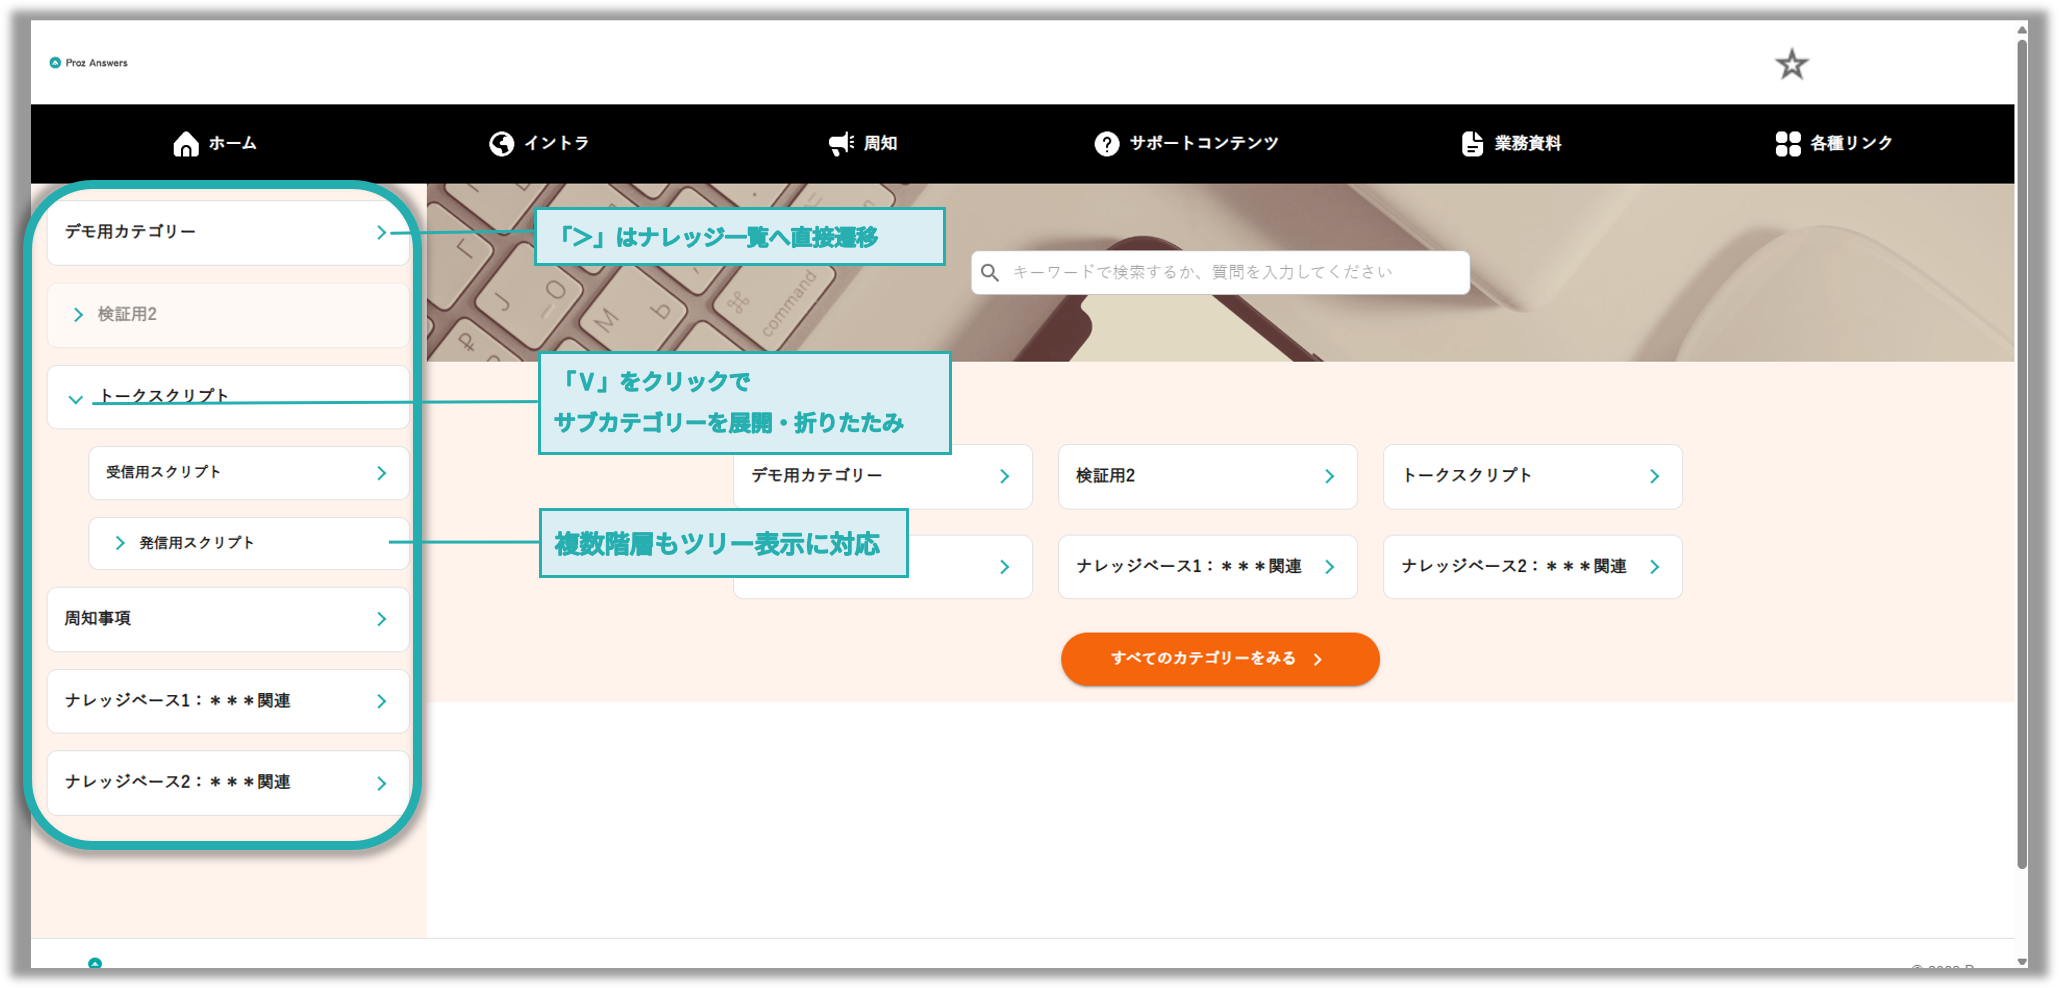Click the search magnifier icon
The image size is (2059, 988).
[990, 272]
